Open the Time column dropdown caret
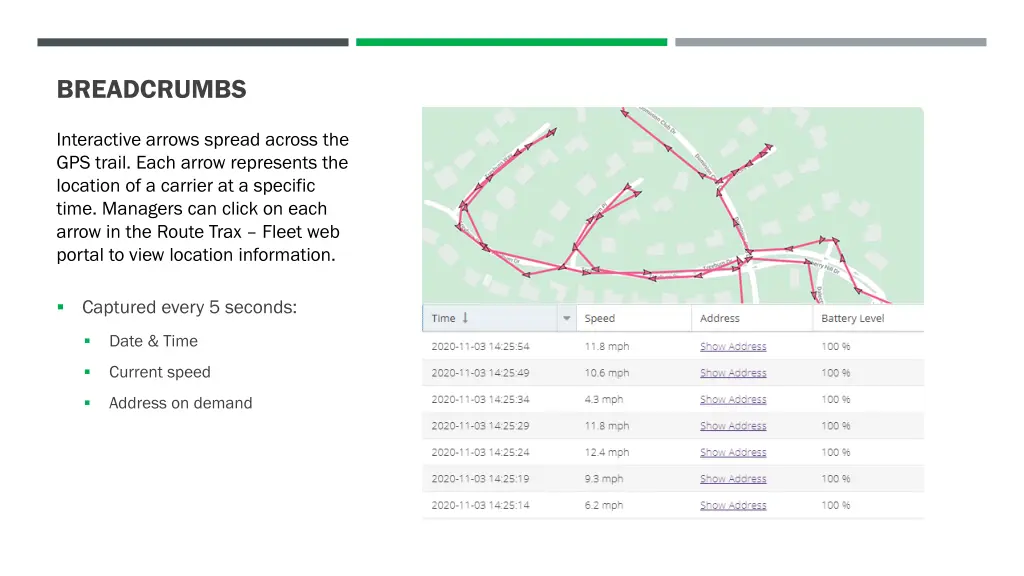The height and width of the screenshot is (576, 1024). [566, 319]
